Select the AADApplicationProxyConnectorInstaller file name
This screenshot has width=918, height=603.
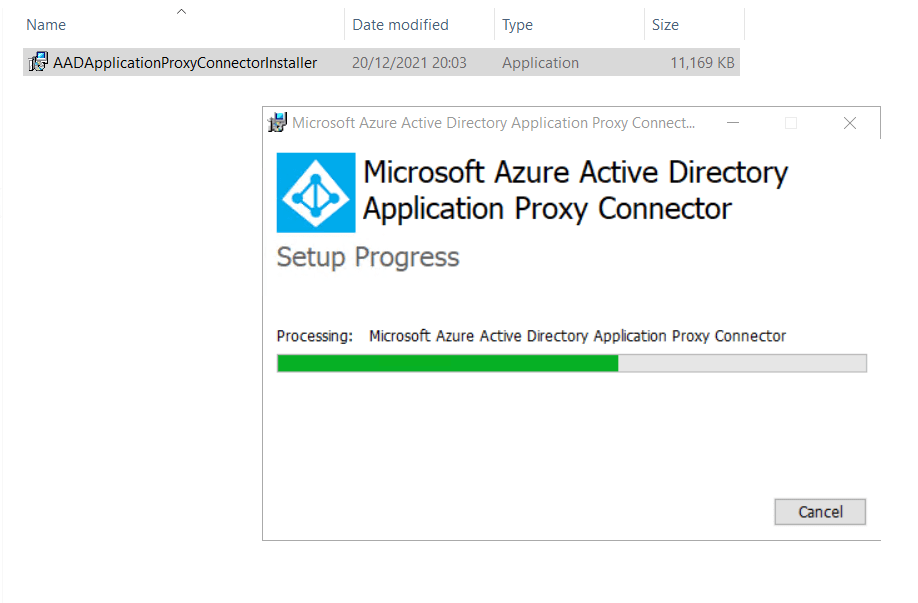pos(185,63)
